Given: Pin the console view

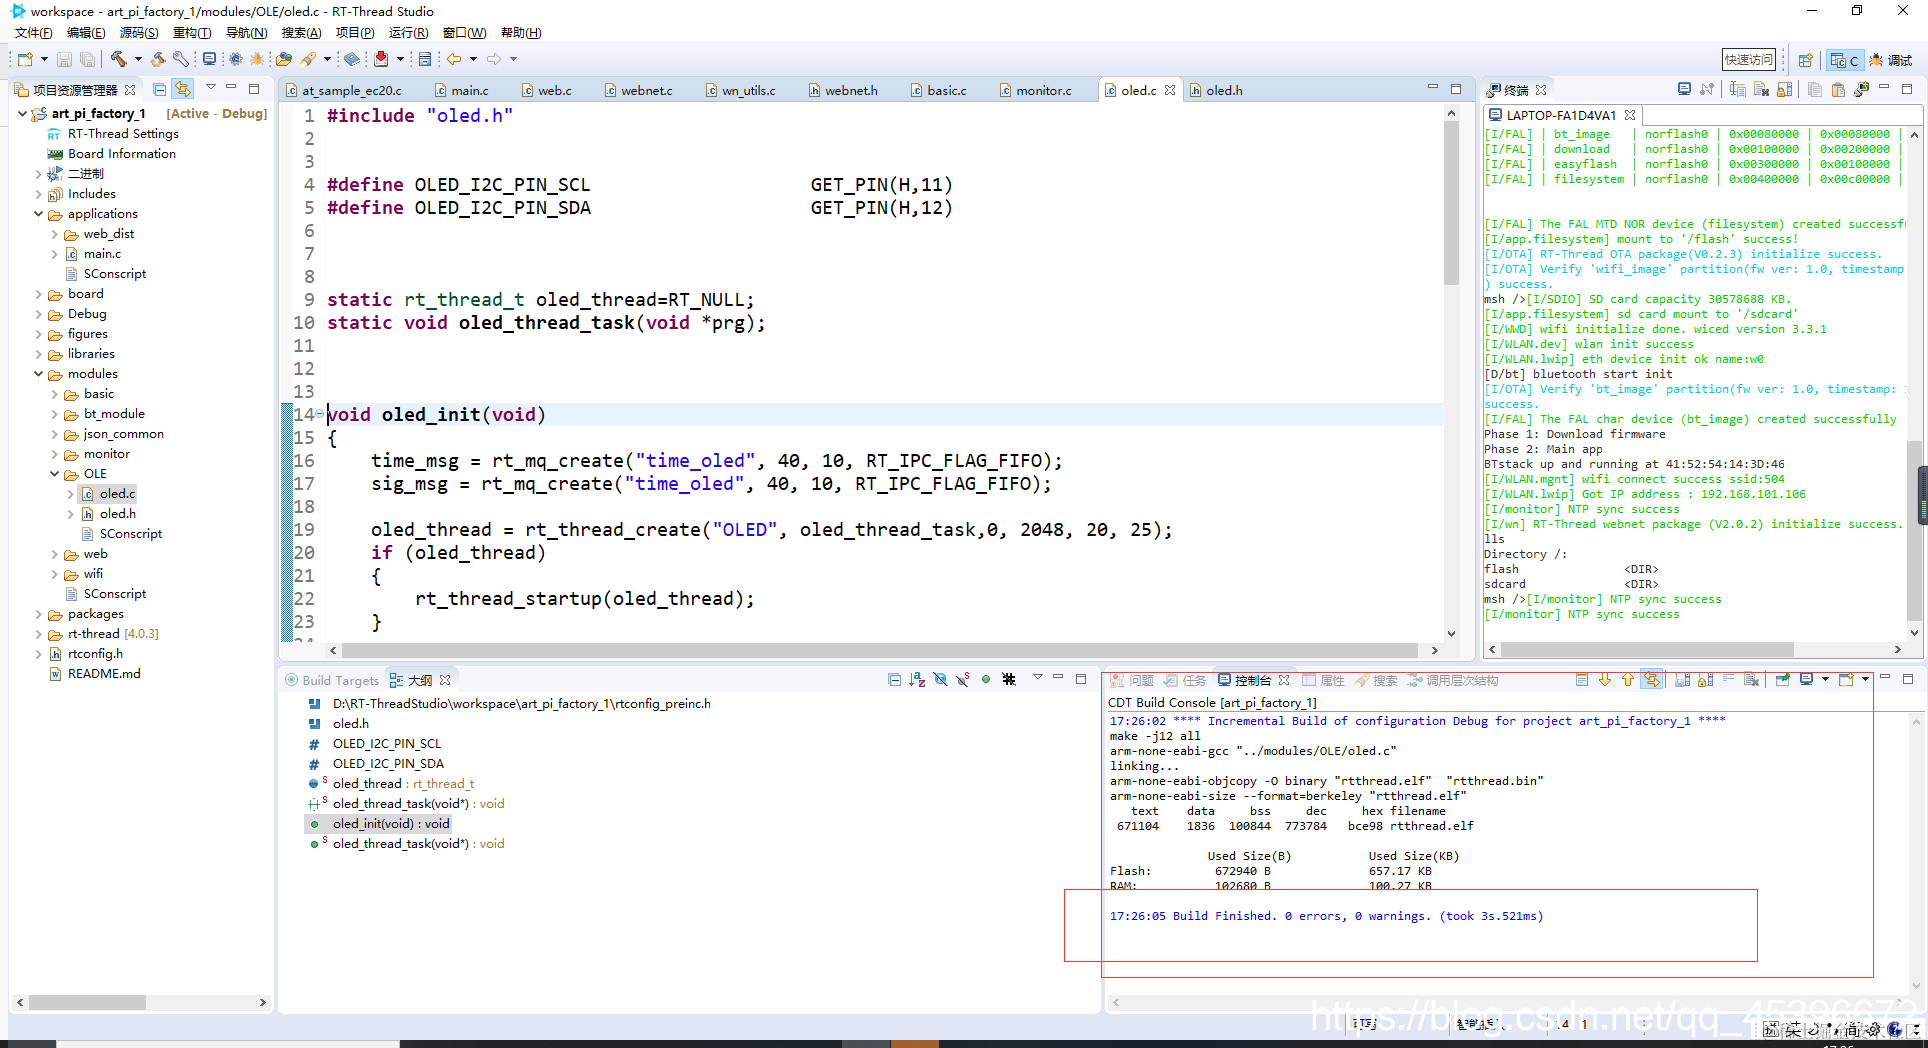Looking at the screenshot, I should point(1782,680).
